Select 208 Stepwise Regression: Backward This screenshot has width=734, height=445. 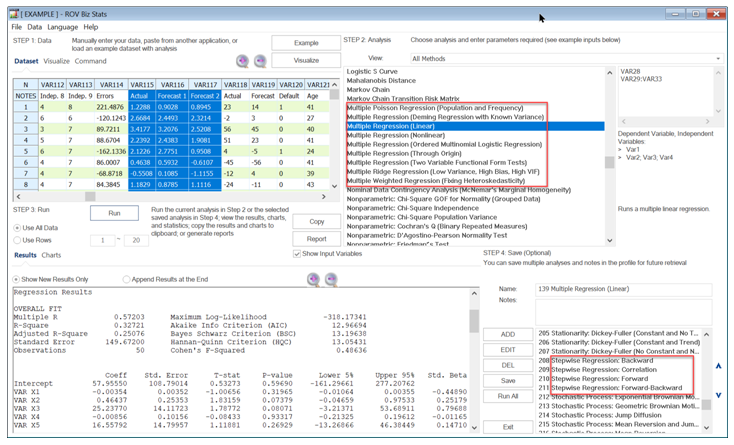595,361
